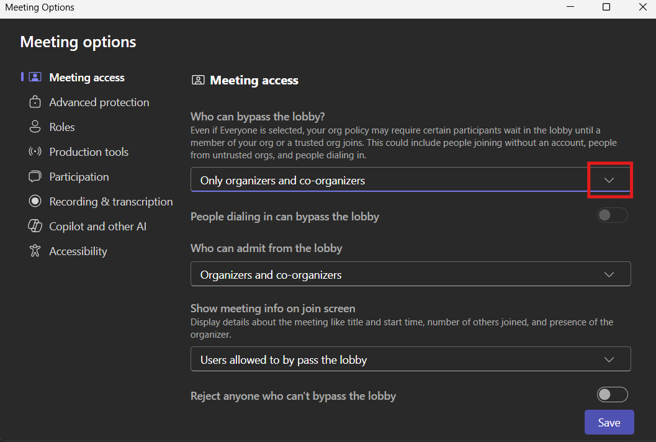Click the Meeting Options title bar text

click(40, 7)
